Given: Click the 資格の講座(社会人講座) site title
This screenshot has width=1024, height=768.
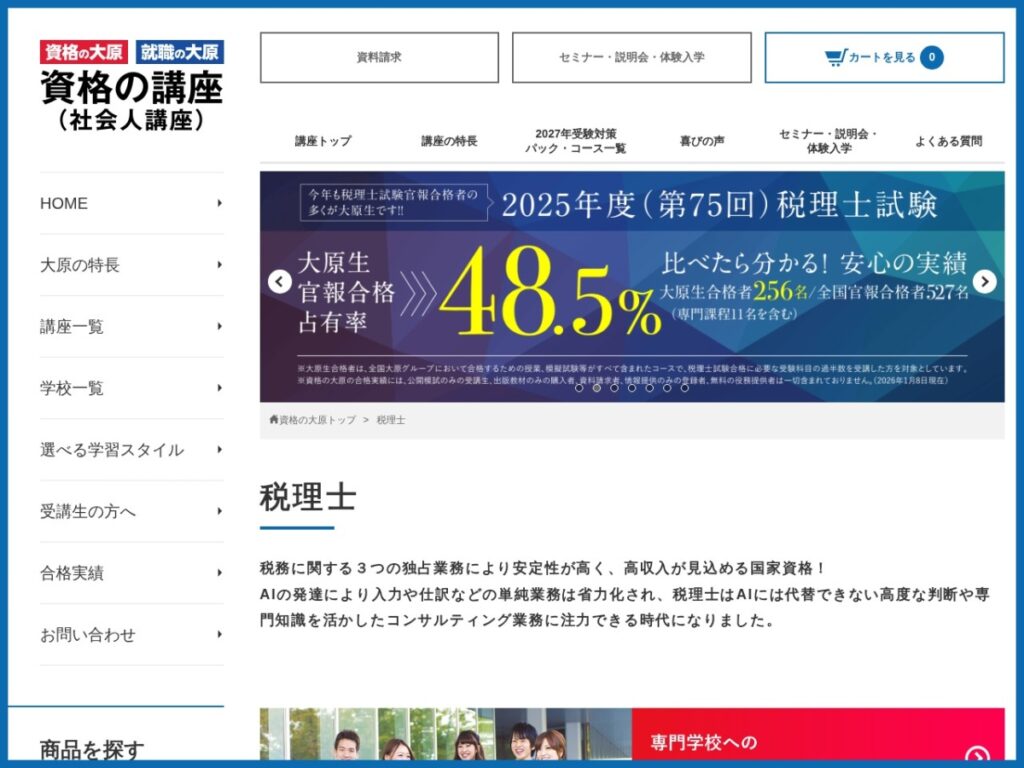Looking at the screenshot, I should [132, 101].
